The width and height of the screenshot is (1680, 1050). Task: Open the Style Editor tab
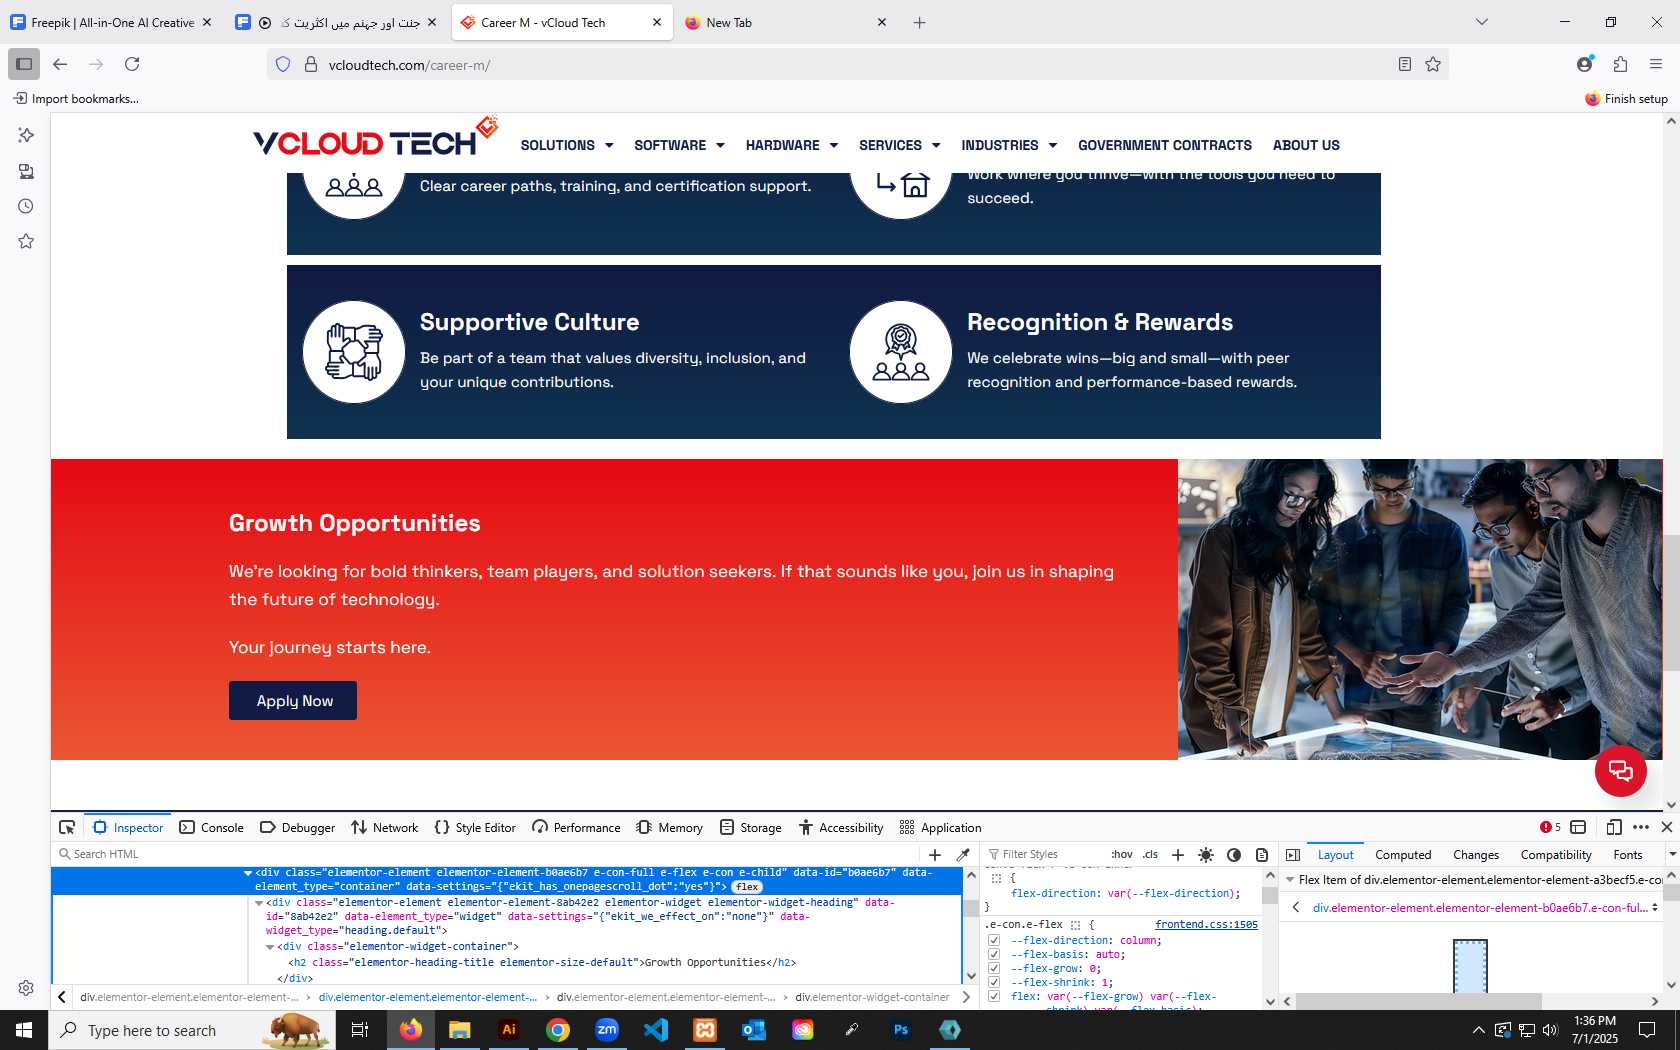(476, 827)
